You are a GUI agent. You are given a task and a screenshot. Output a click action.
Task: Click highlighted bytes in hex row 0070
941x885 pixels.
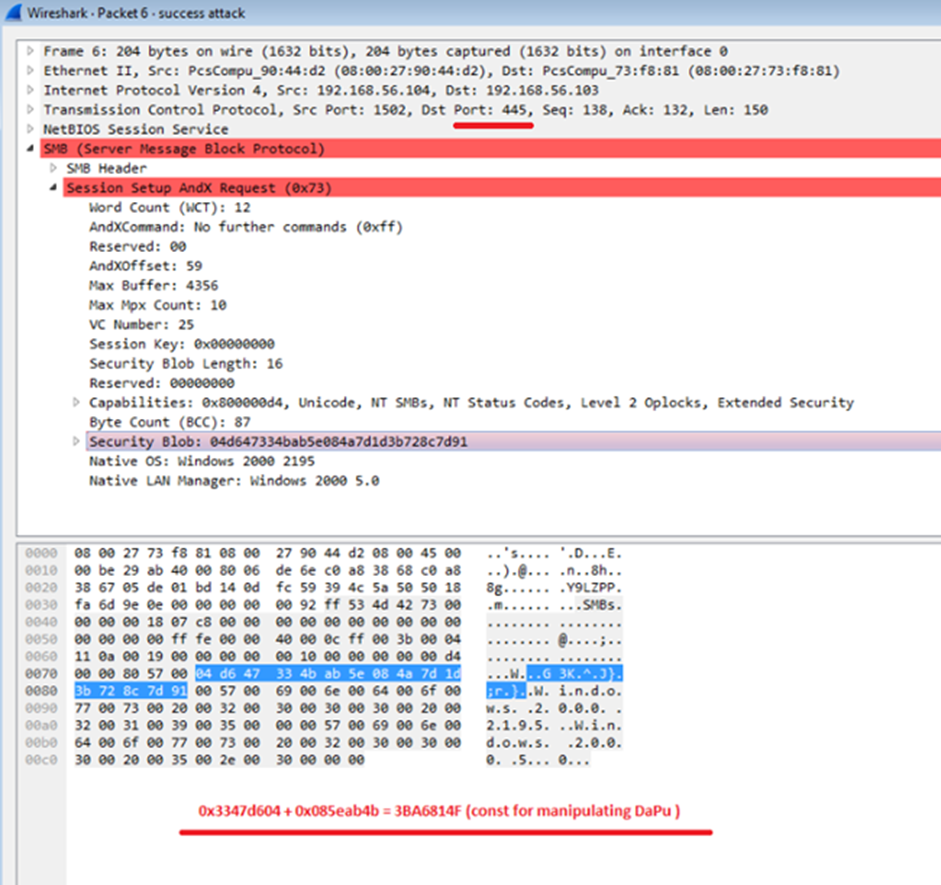(x=328, y=673)
